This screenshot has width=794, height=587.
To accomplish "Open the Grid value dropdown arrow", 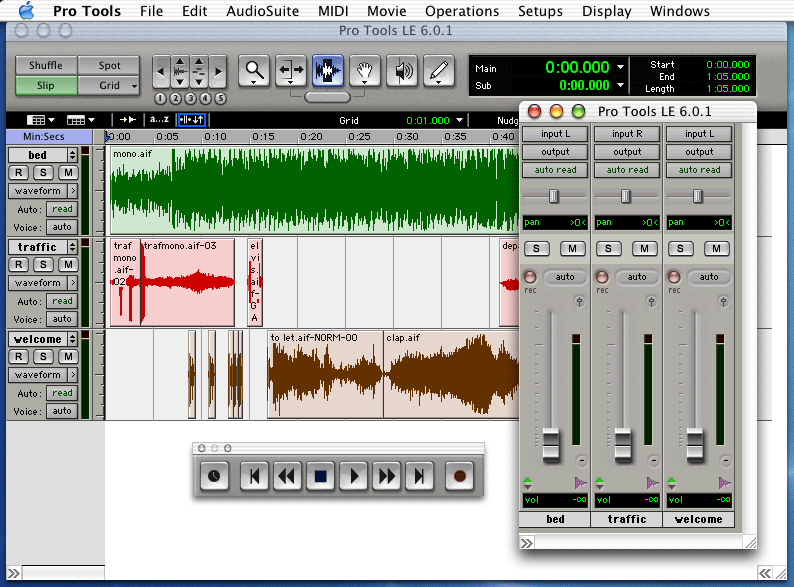I will (459, 120).
